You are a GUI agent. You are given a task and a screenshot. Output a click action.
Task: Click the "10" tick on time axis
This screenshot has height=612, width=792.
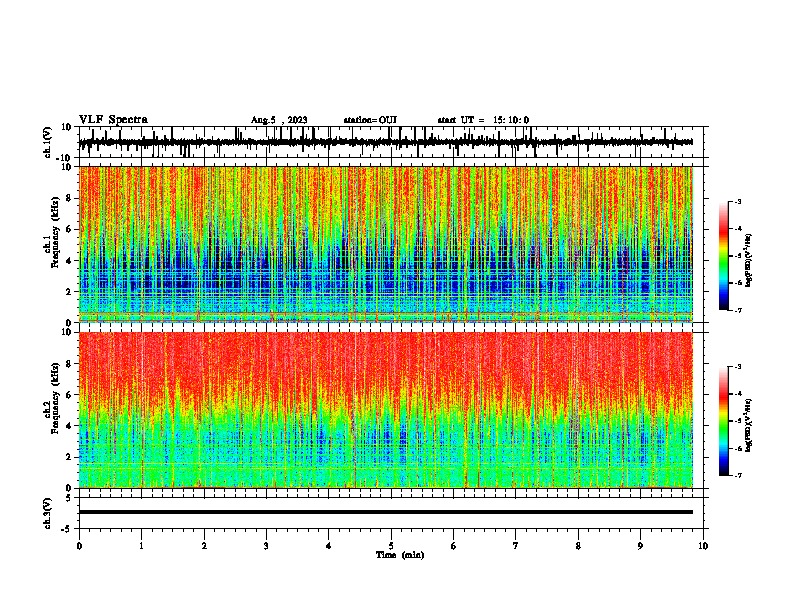click(703, 546)
